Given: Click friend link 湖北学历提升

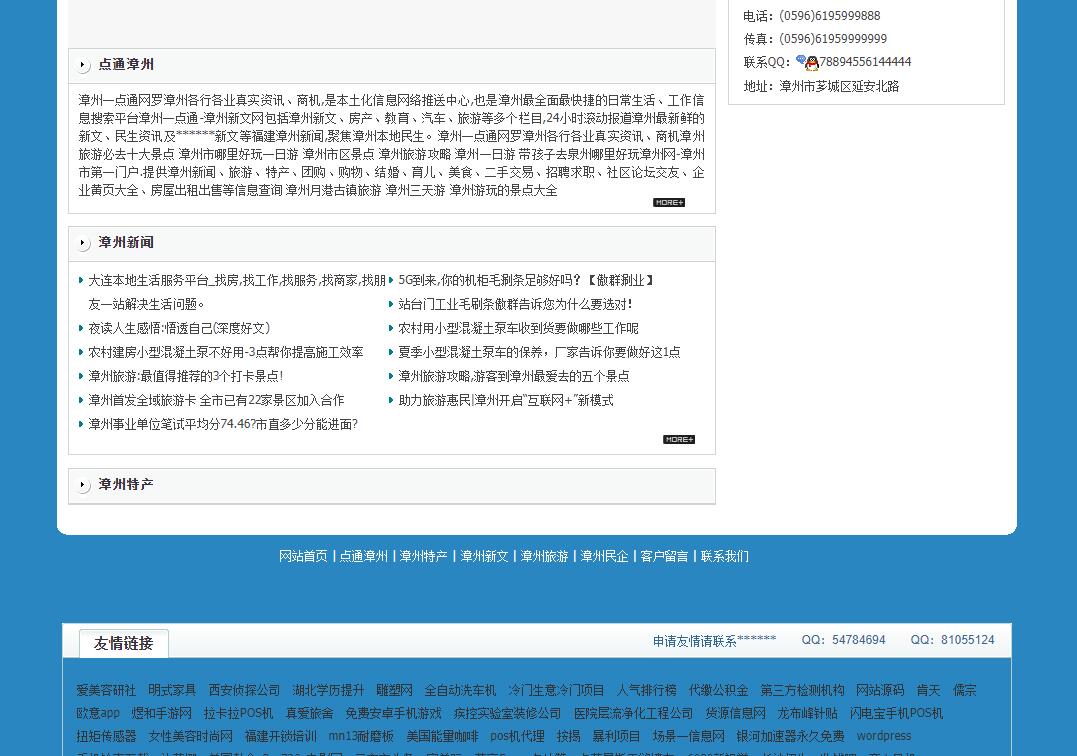Looking at the screenshot, I should pos(328,690).
